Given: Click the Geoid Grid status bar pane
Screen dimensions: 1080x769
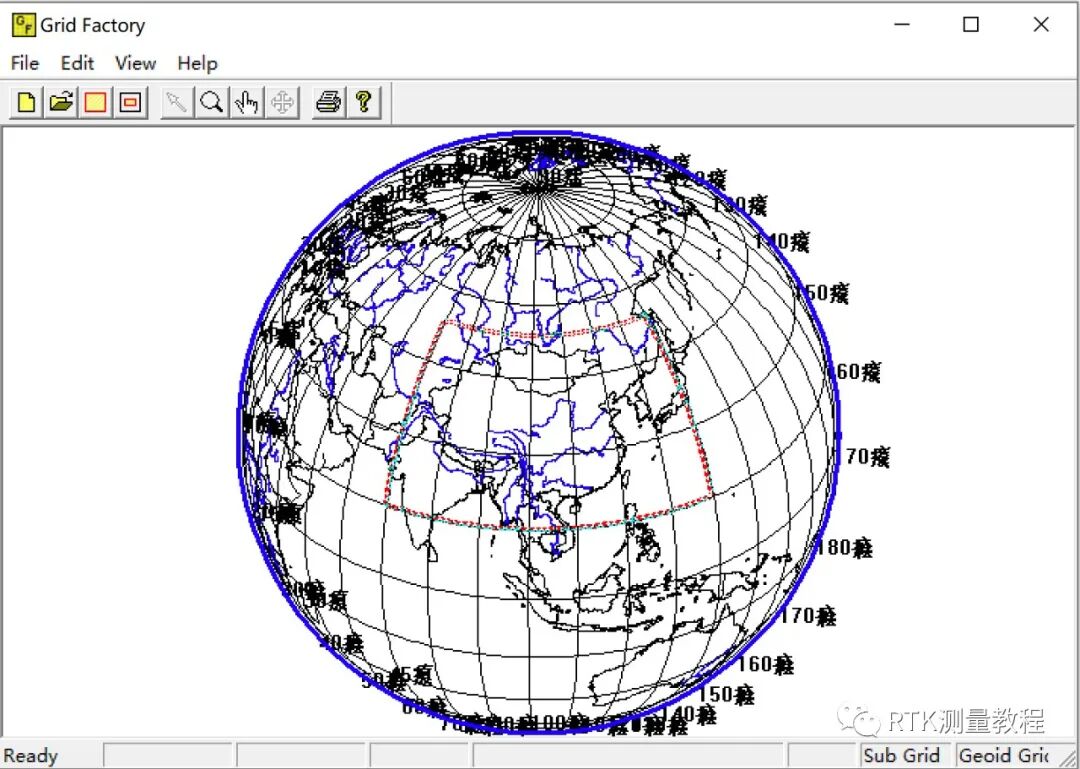Looking at the screenshot, I should tap(1004, 755).
